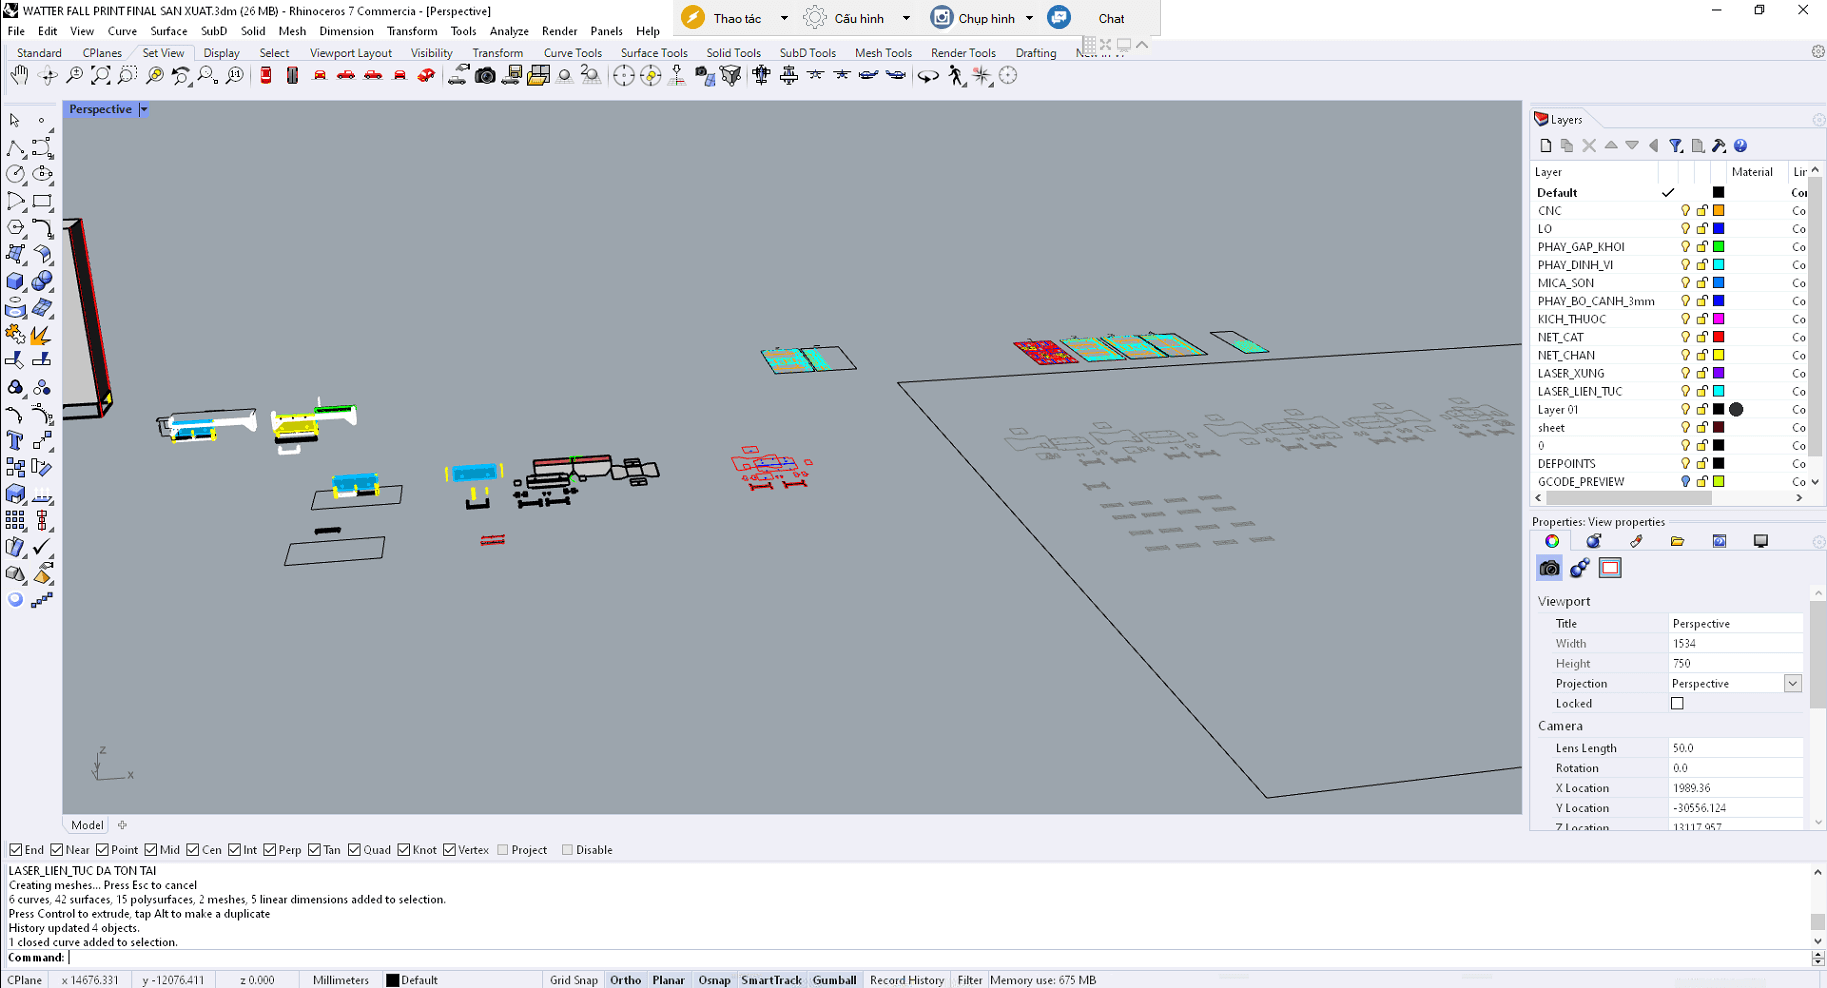The image size is (1827, 988).
Task: Set Perspective view with the tilted red car
Action: [x=427, y=76]
